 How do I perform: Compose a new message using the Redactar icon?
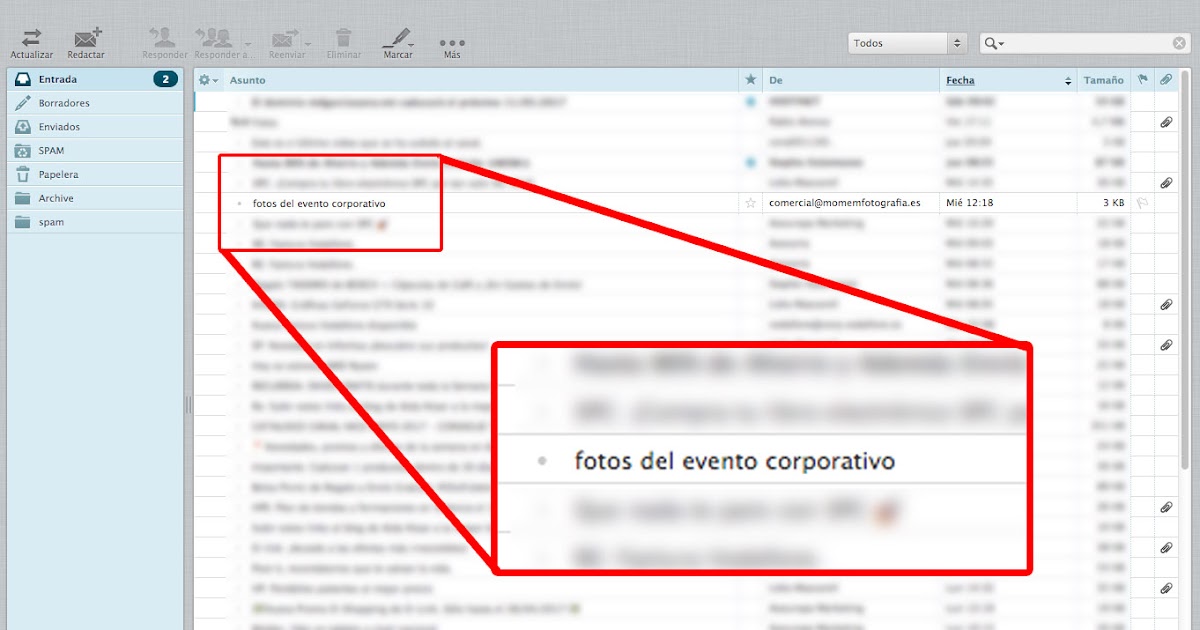[86, 38]
